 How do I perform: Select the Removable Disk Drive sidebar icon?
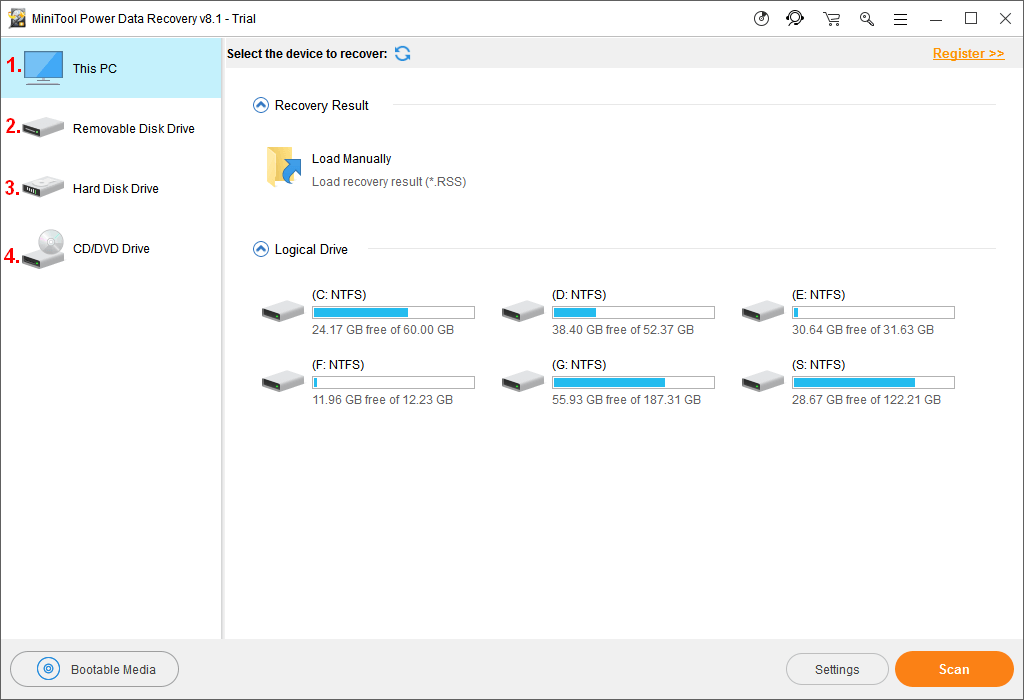click(41, 128)
